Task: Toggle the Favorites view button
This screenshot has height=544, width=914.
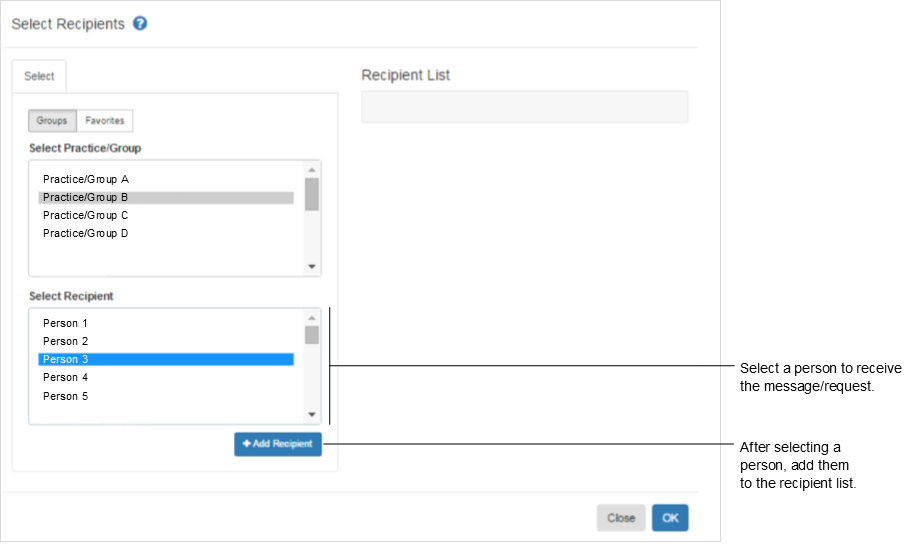Action: [105, 121]
